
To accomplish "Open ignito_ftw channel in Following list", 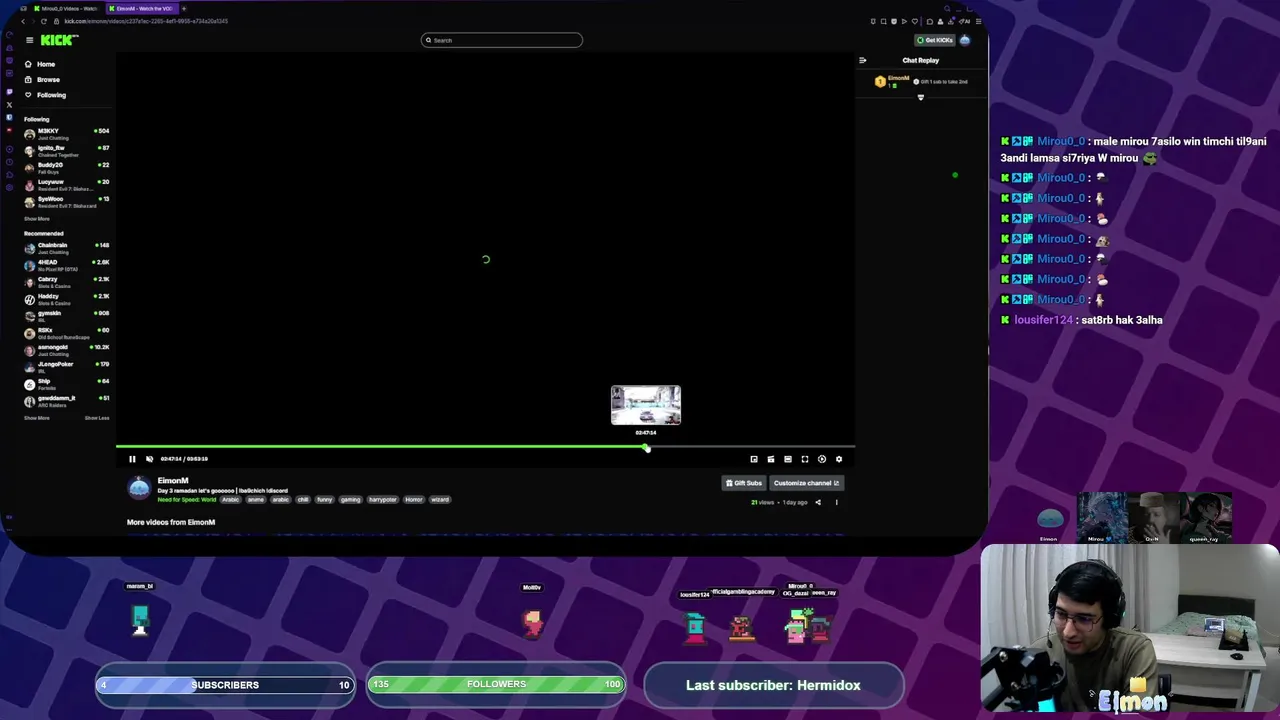I will click(x=67, y=151).
